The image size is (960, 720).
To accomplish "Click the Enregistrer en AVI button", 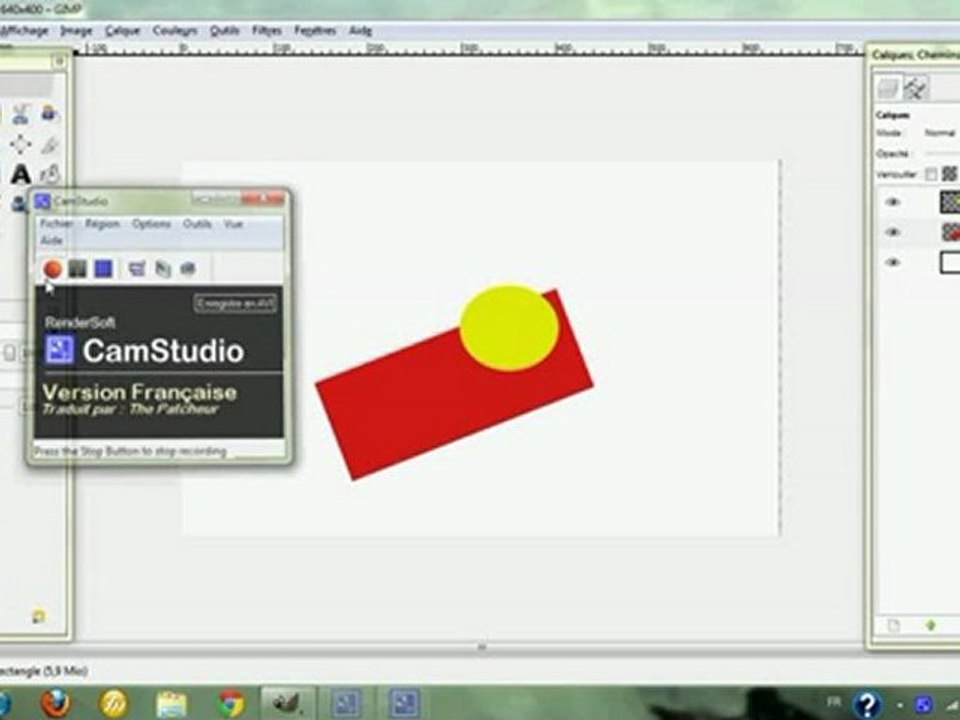I will [x=235, y=304].
